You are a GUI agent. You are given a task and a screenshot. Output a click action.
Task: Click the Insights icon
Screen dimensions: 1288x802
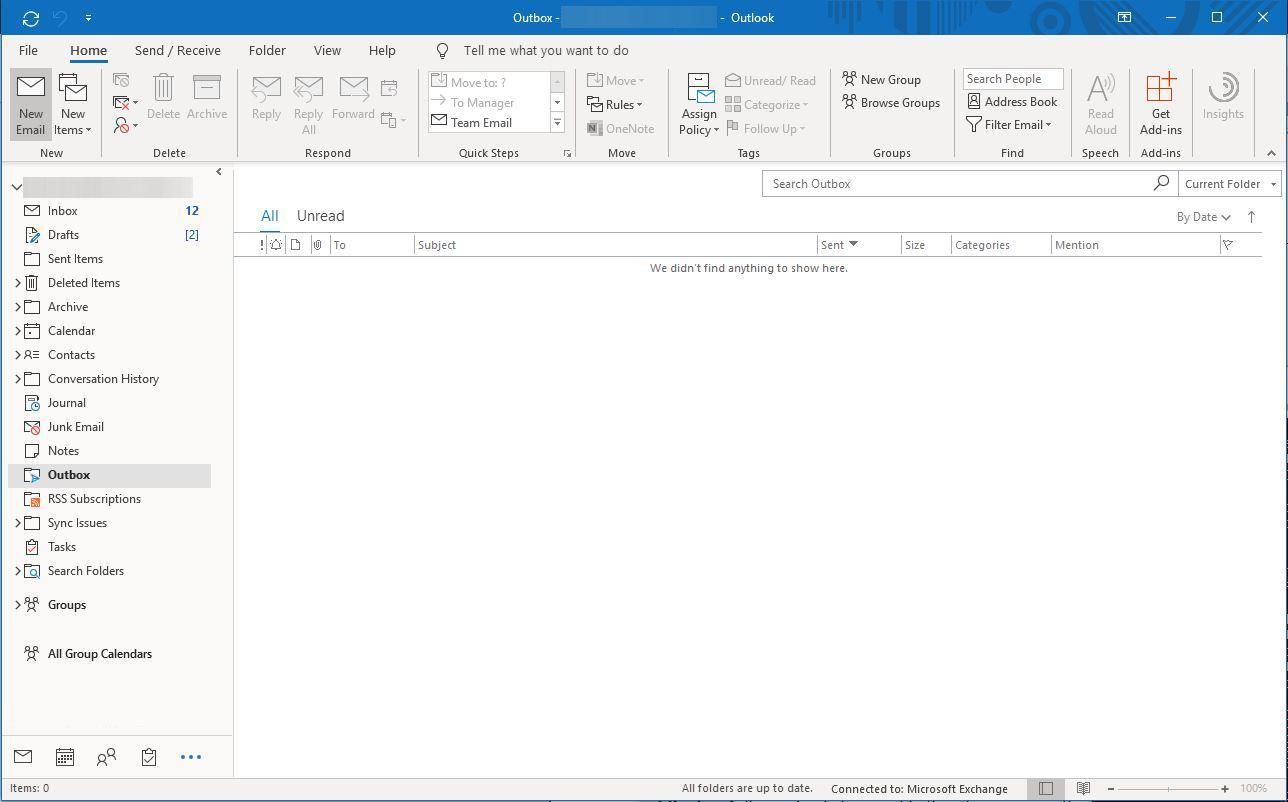[x=1223, y=98]
